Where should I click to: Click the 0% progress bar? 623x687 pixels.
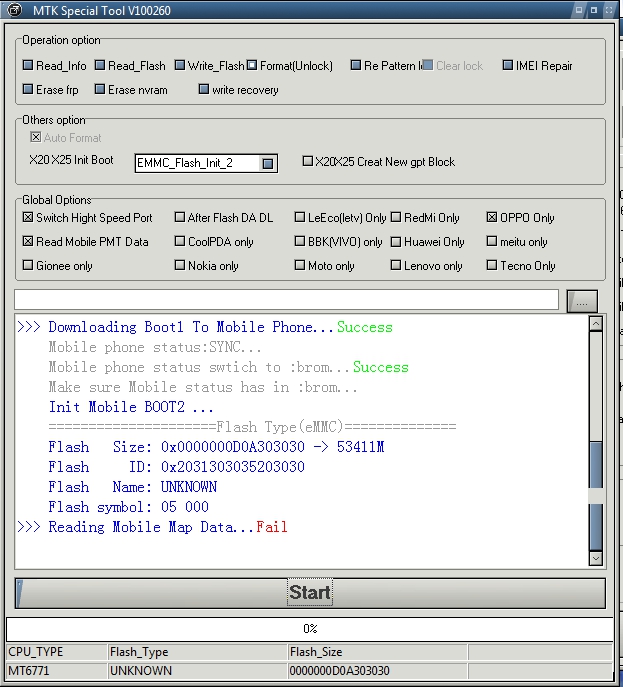310,629
